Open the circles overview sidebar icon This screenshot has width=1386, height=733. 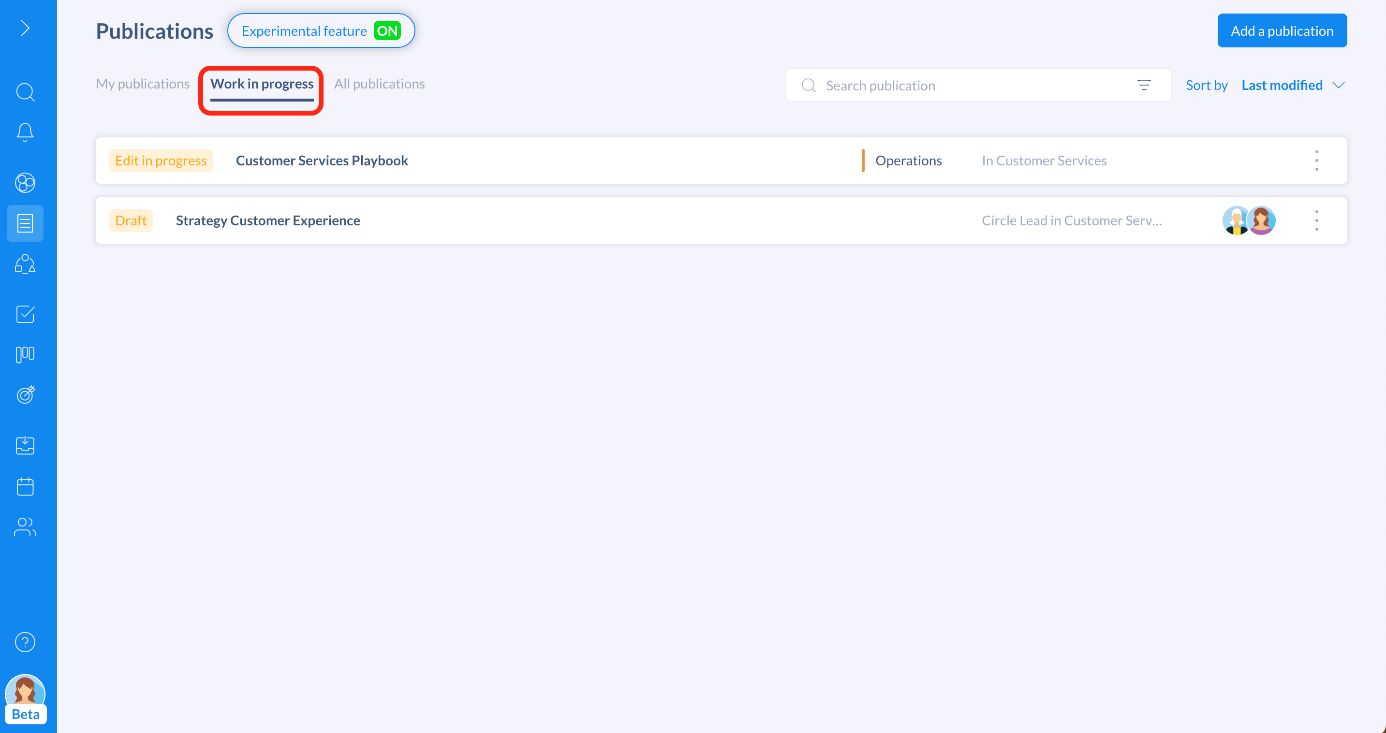tap(25, 182)
